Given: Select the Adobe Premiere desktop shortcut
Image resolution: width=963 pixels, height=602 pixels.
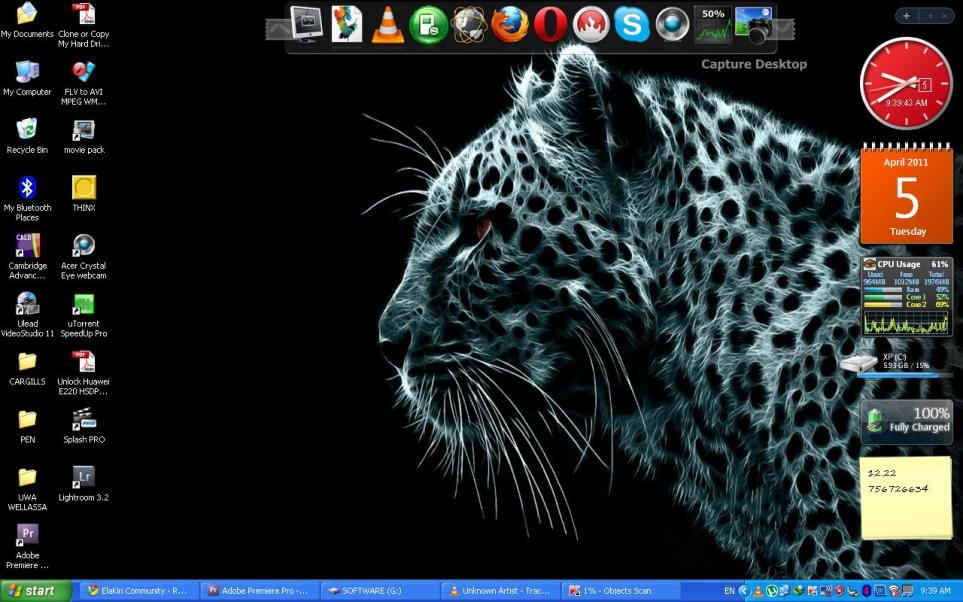Looking at the screenshot, I should coord(27,546).
